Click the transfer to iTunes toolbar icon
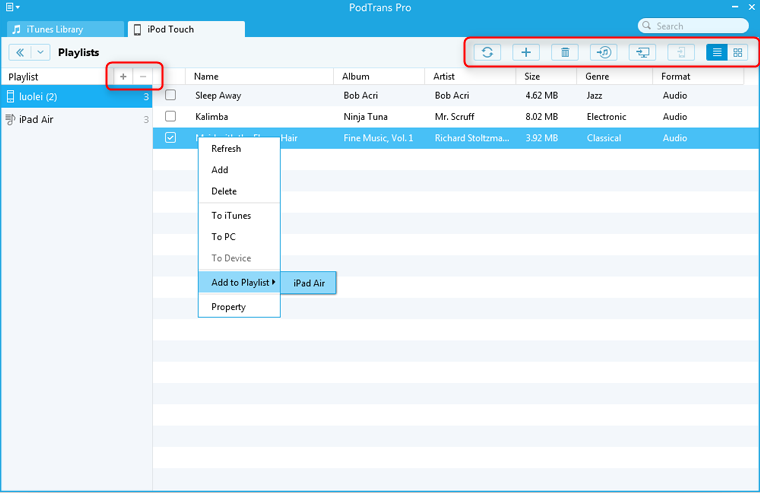This screenshot has width=760, height=493. 603,52
